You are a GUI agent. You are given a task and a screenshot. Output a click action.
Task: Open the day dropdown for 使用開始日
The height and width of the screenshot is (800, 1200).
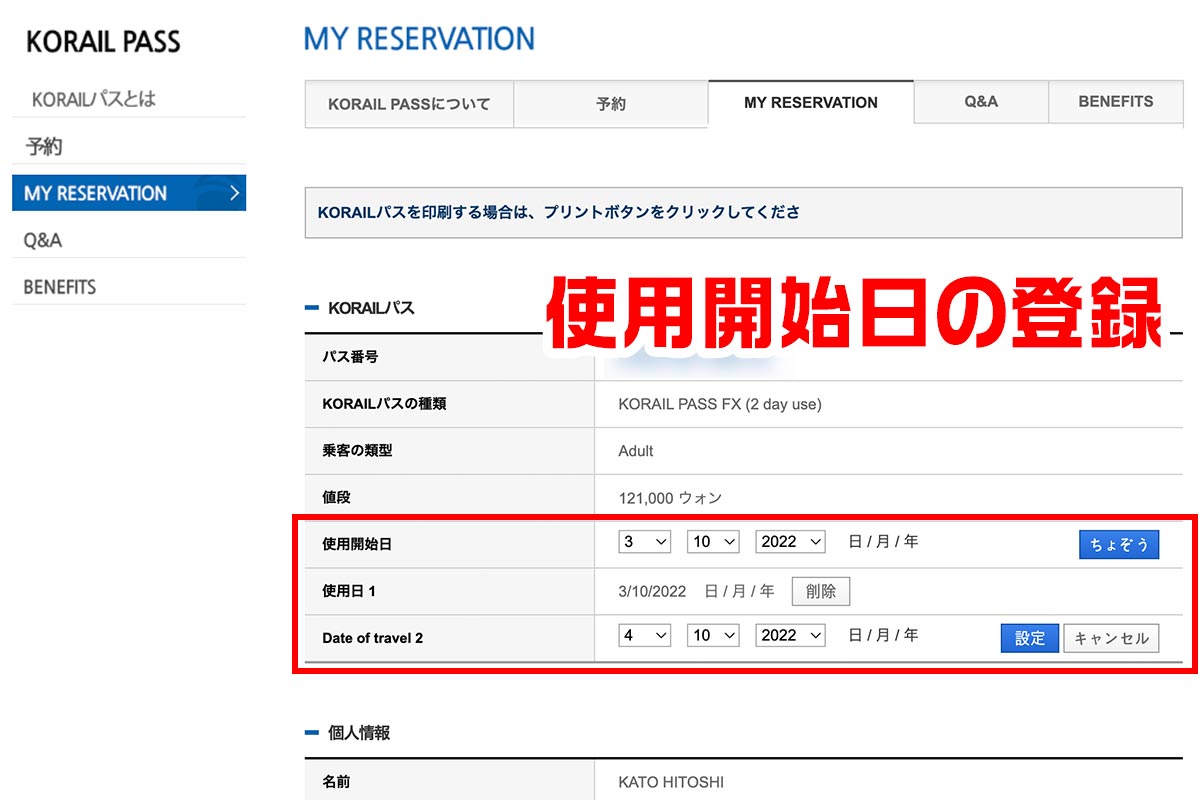pyautogui.click(x=645, y=542)
